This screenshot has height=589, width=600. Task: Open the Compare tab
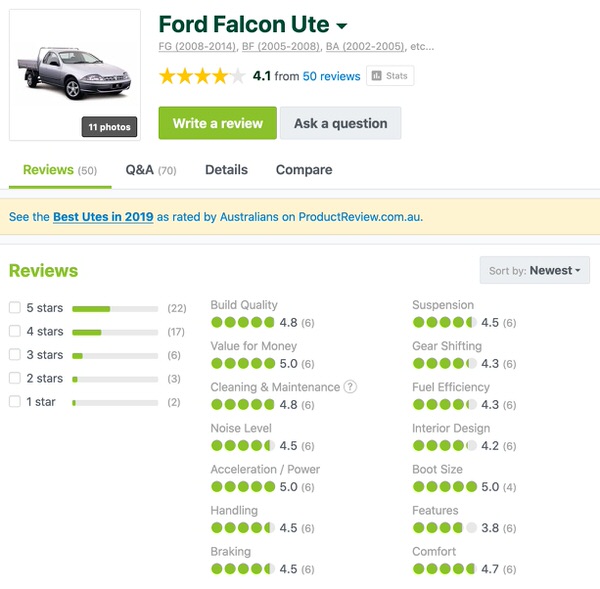pyautogui.click(x=304, y=170)
